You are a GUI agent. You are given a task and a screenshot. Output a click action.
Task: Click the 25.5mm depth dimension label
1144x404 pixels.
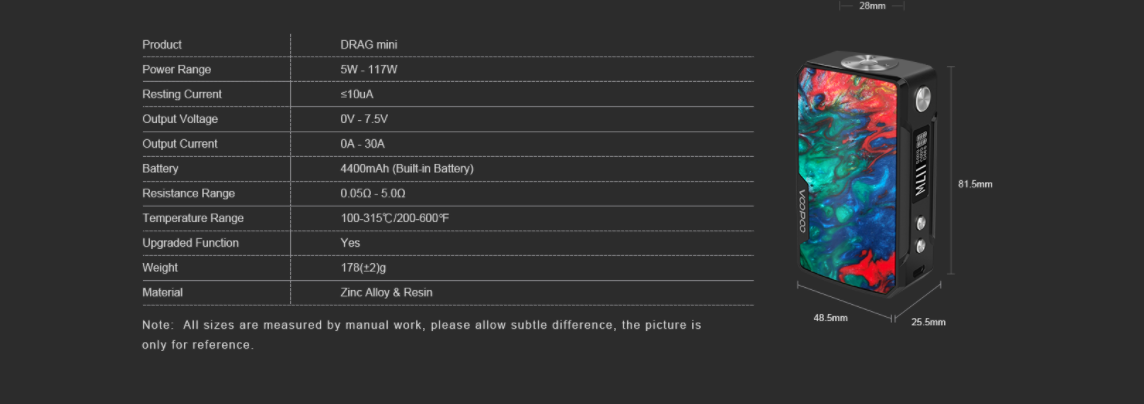[x=928, y=322]
